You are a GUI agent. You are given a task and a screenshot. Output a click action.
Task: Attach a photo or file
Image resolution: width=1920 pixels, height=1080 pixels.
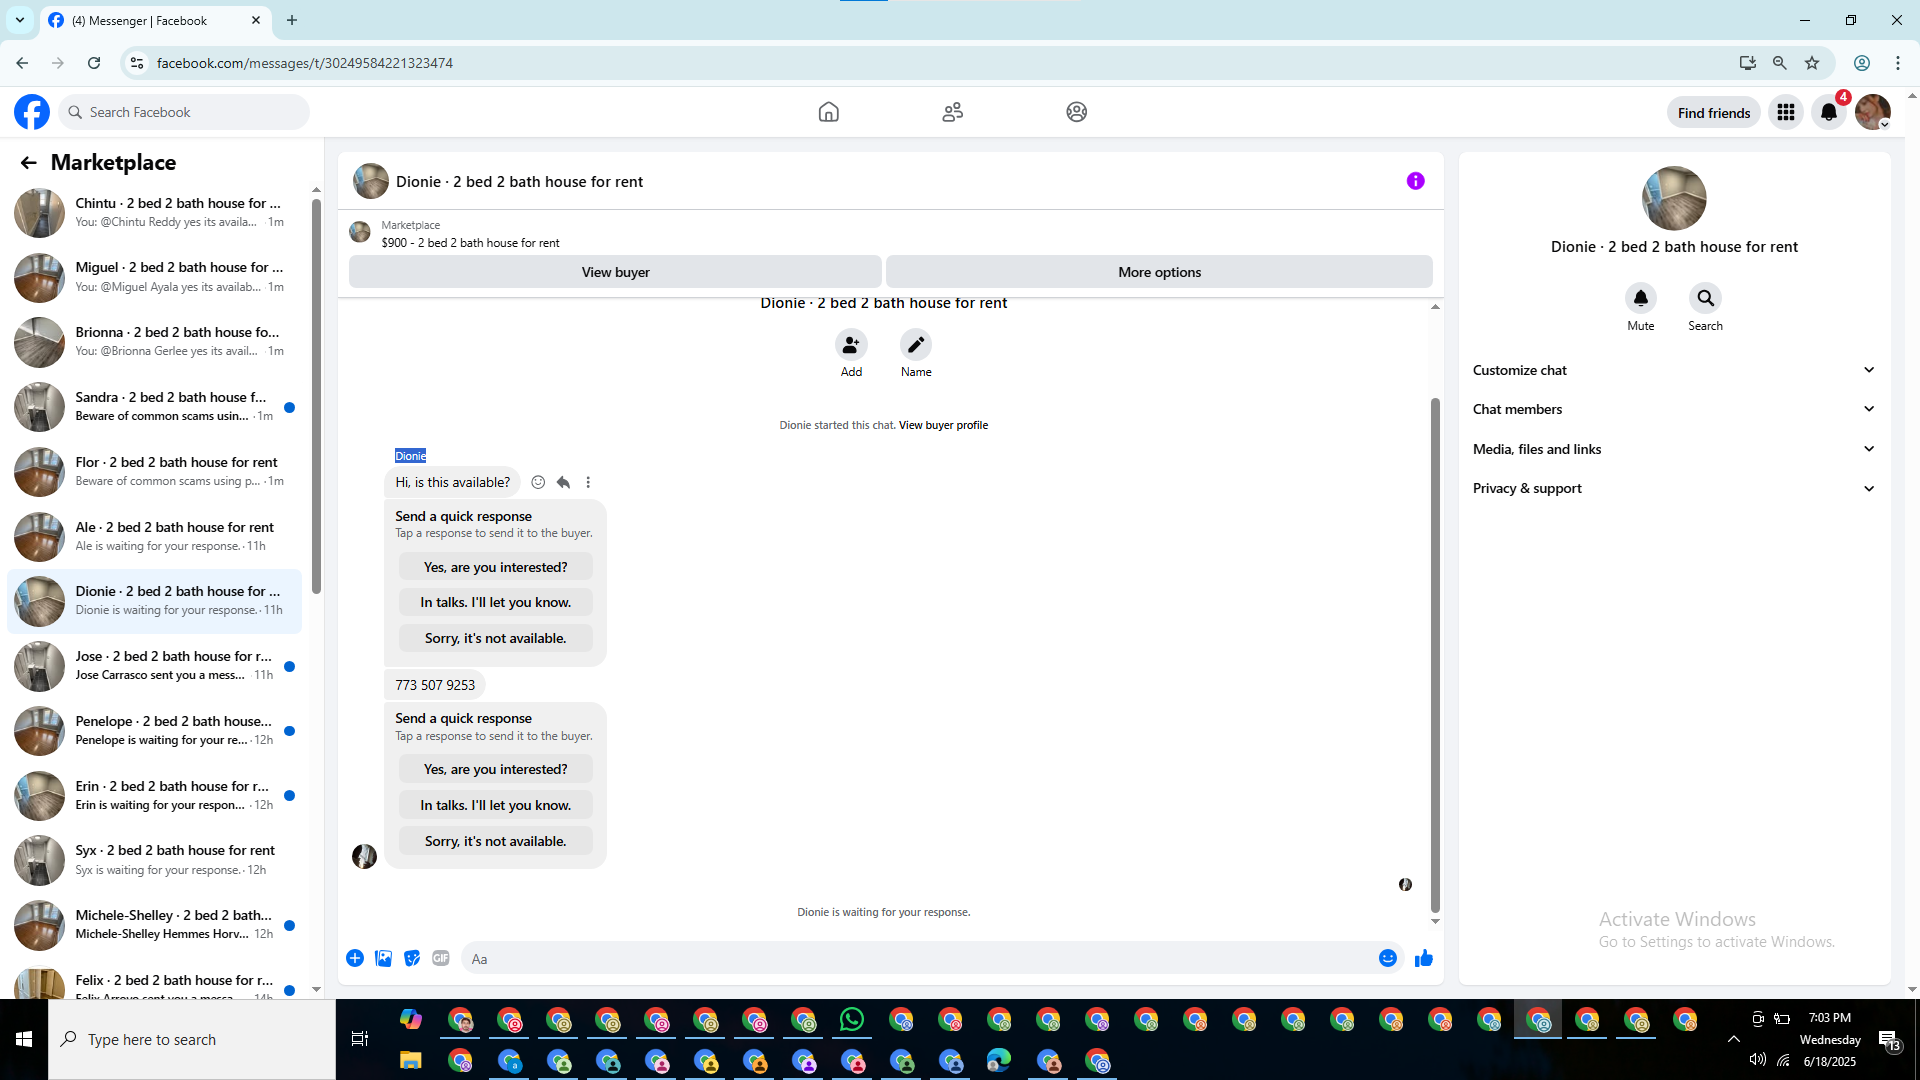[x=383, y=958]
